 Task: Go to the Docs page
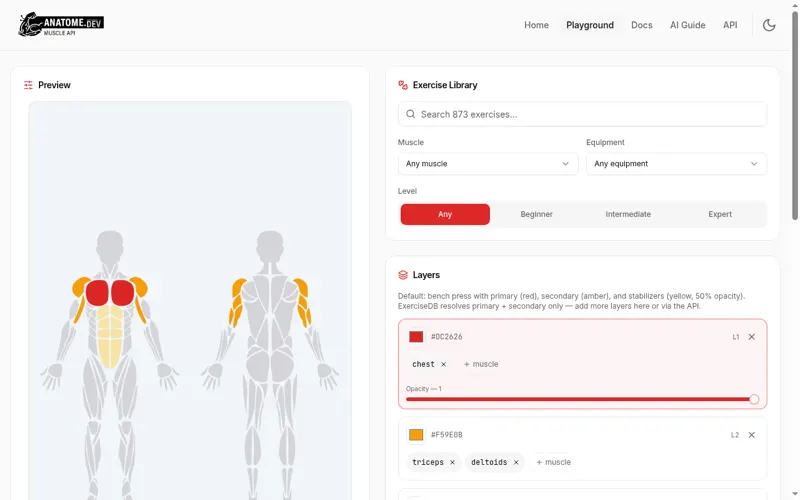point(641,25)
